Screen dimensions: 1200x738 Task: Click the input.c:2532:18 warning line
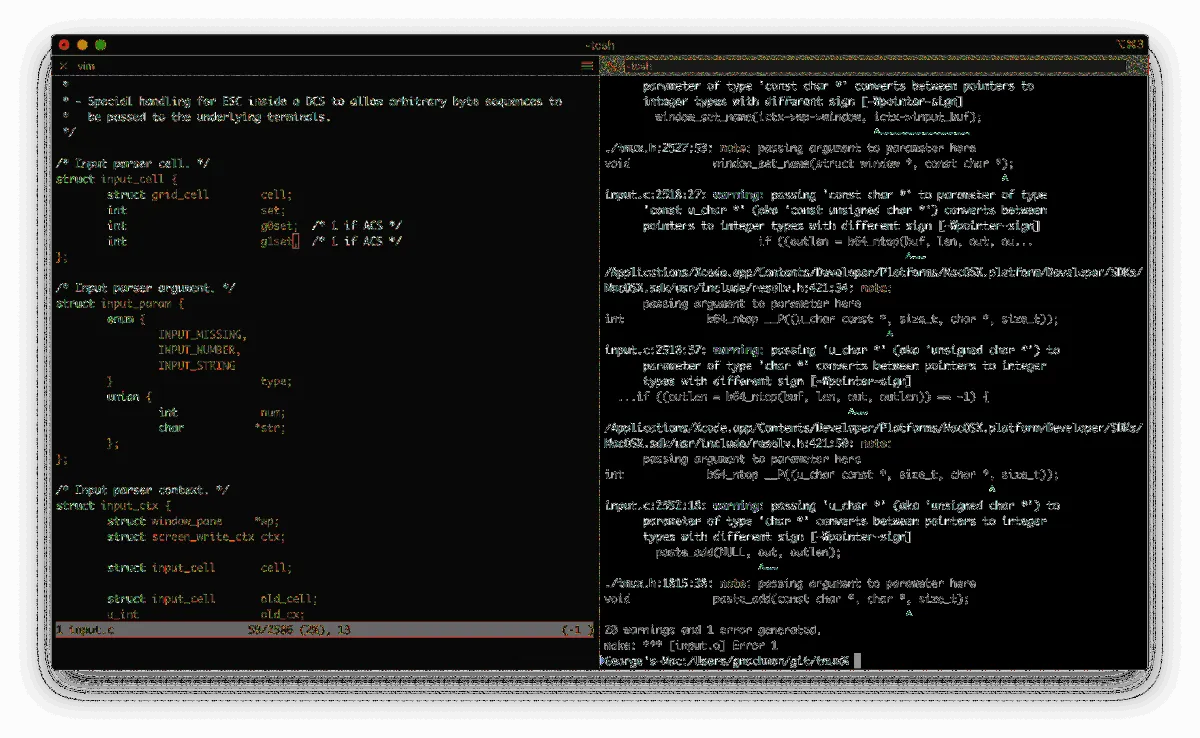tap(831, 505)
